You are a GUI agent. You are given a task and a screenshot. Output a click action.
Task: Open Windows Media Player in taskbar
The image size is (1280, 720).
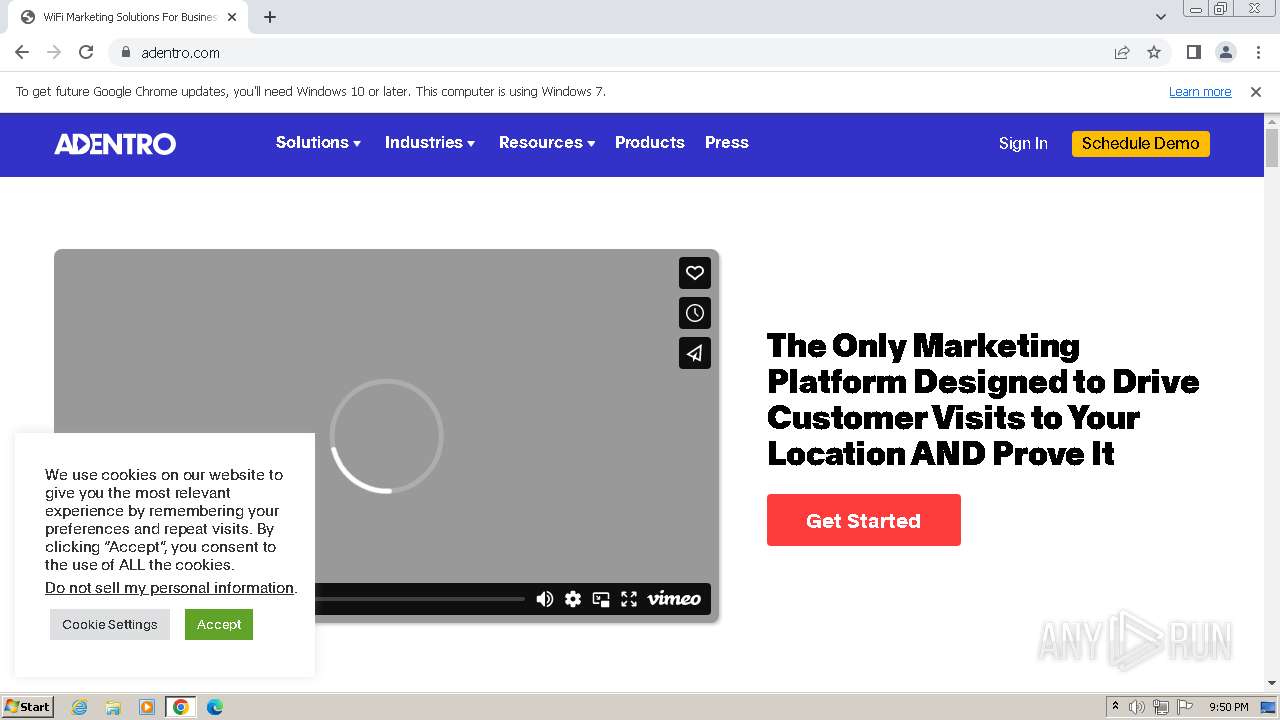click(x=146, y=707)
